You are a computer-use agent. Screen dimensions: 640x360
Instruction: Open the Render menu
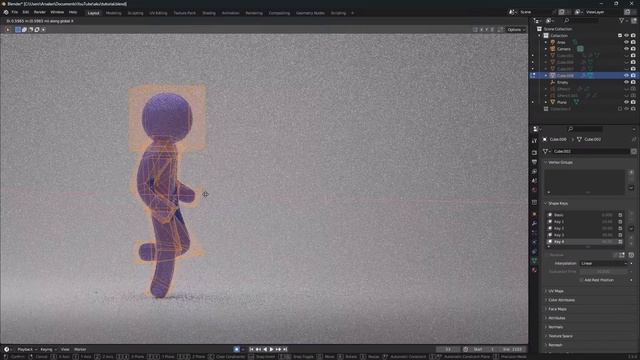tap(40, 12)
